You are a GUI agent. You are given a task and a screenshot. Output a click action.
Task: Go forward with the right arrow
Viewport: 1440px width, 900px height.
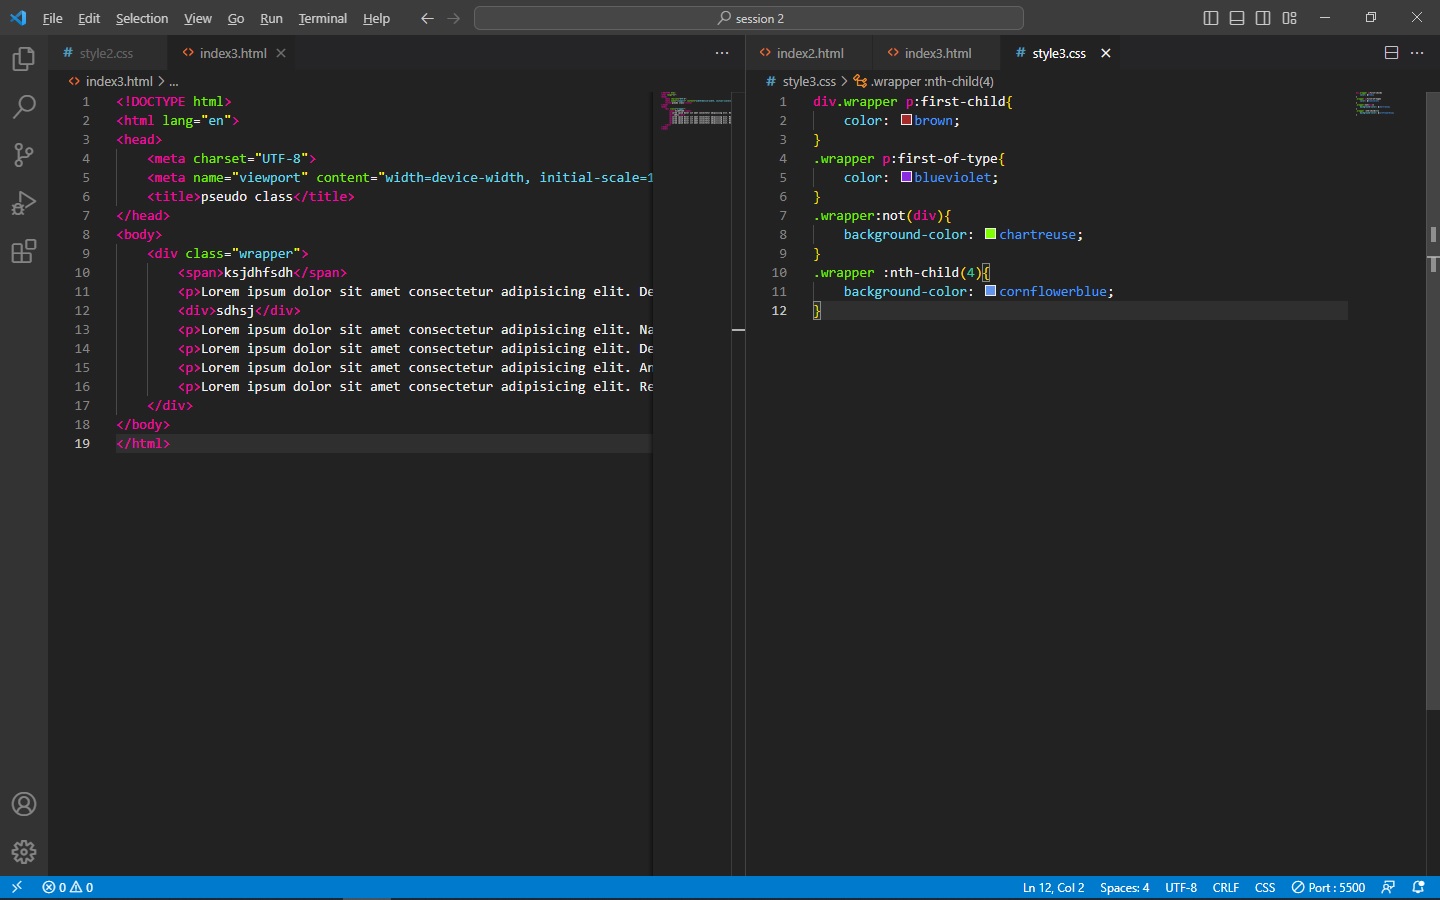tap(454, 18)
